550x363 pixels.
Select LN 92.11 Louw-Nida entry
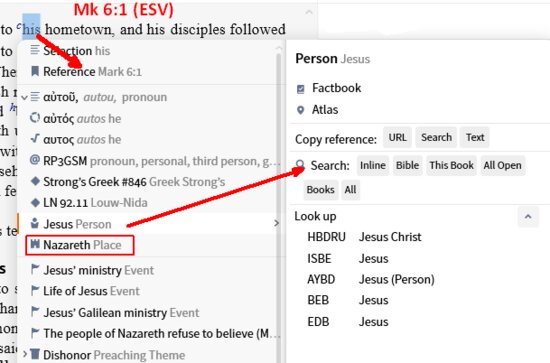coord(148,203)
